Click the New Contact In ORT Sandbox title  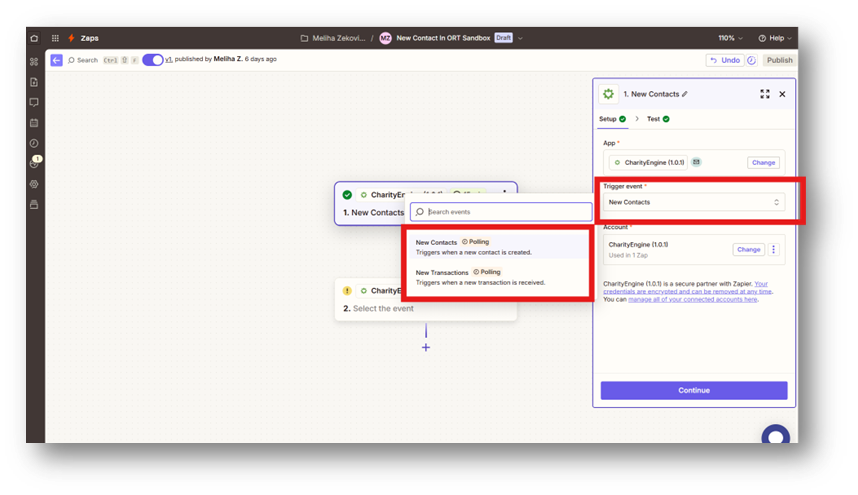[x=443, y=38]
